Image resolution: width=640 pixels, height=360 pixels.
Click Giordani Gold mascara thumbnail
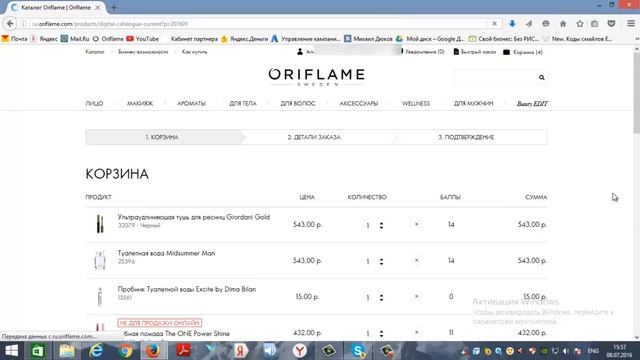pyautogui.click(x=100, y=224)
